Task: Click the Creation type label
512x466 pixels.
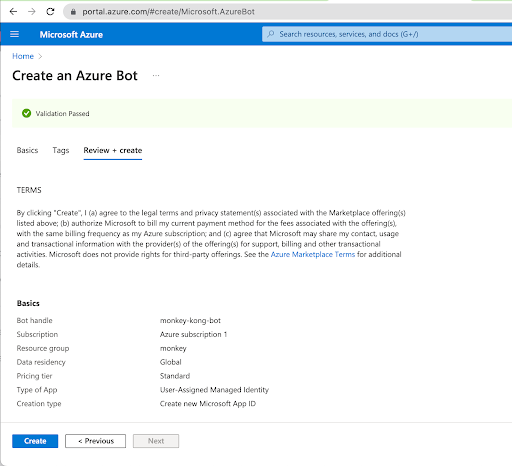Action: click(39, 404)
